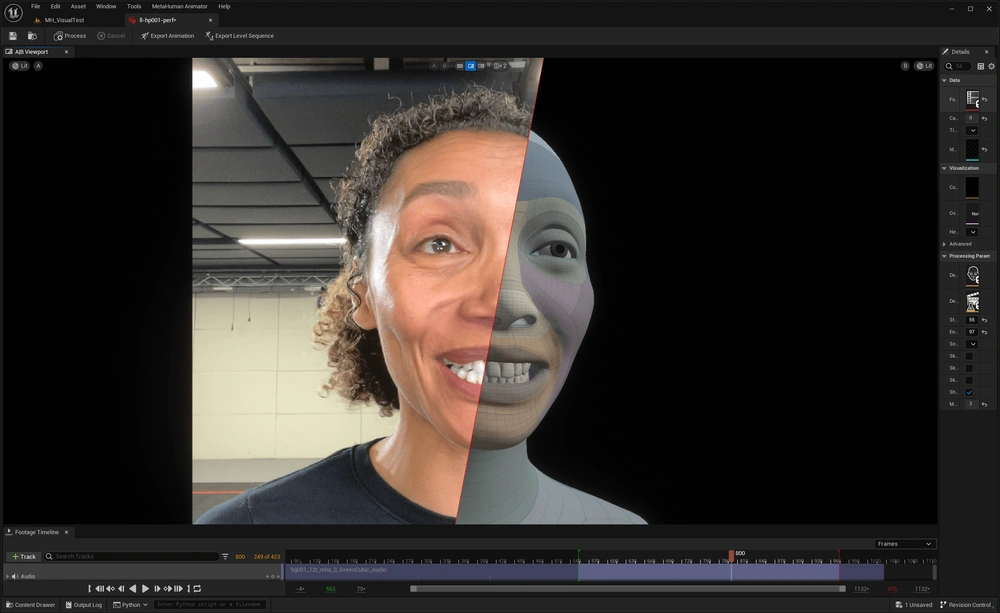Click the Export Level Sequence button

click(x=239, y=36)
